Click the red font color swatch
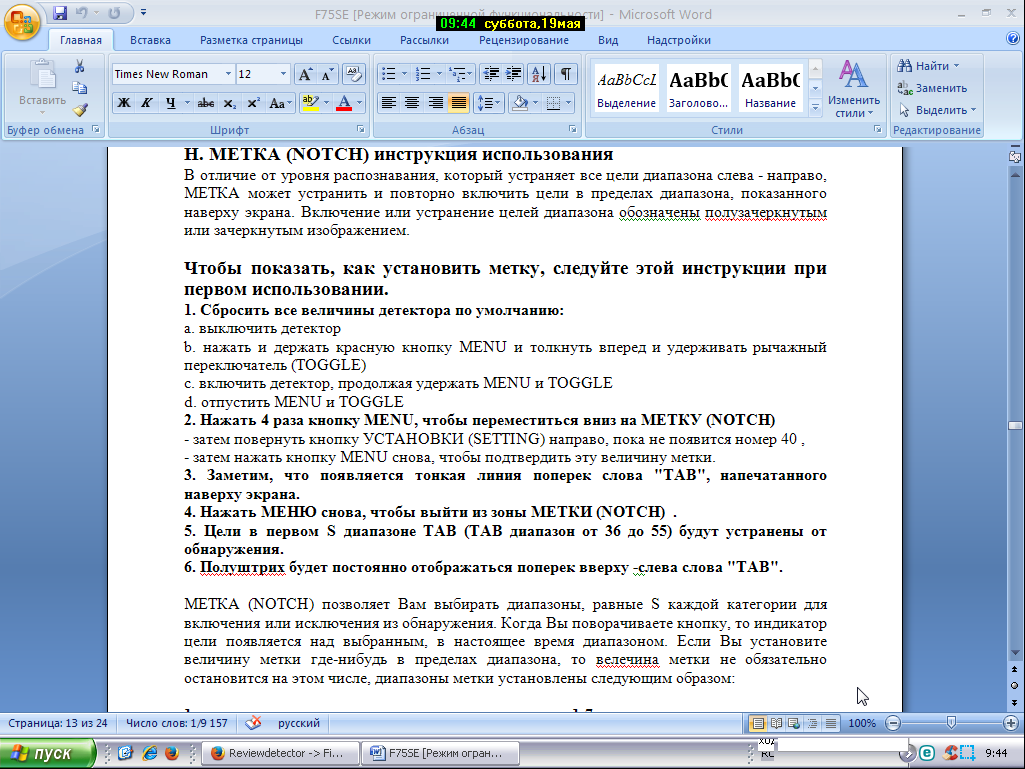This screenshot has height=769, width=1025. 344,103
